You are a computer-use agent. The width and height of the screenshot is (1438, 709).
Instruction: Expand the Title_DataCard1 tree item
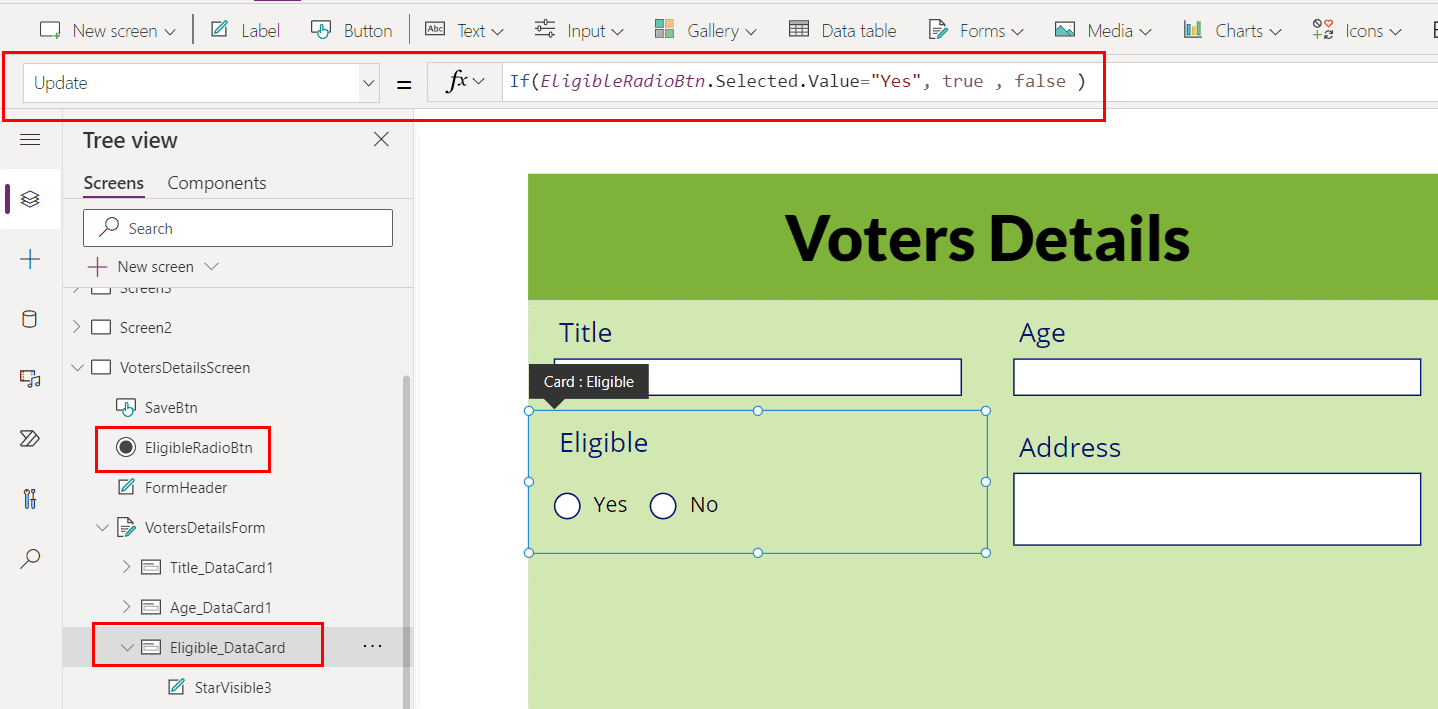click(126, 567)
